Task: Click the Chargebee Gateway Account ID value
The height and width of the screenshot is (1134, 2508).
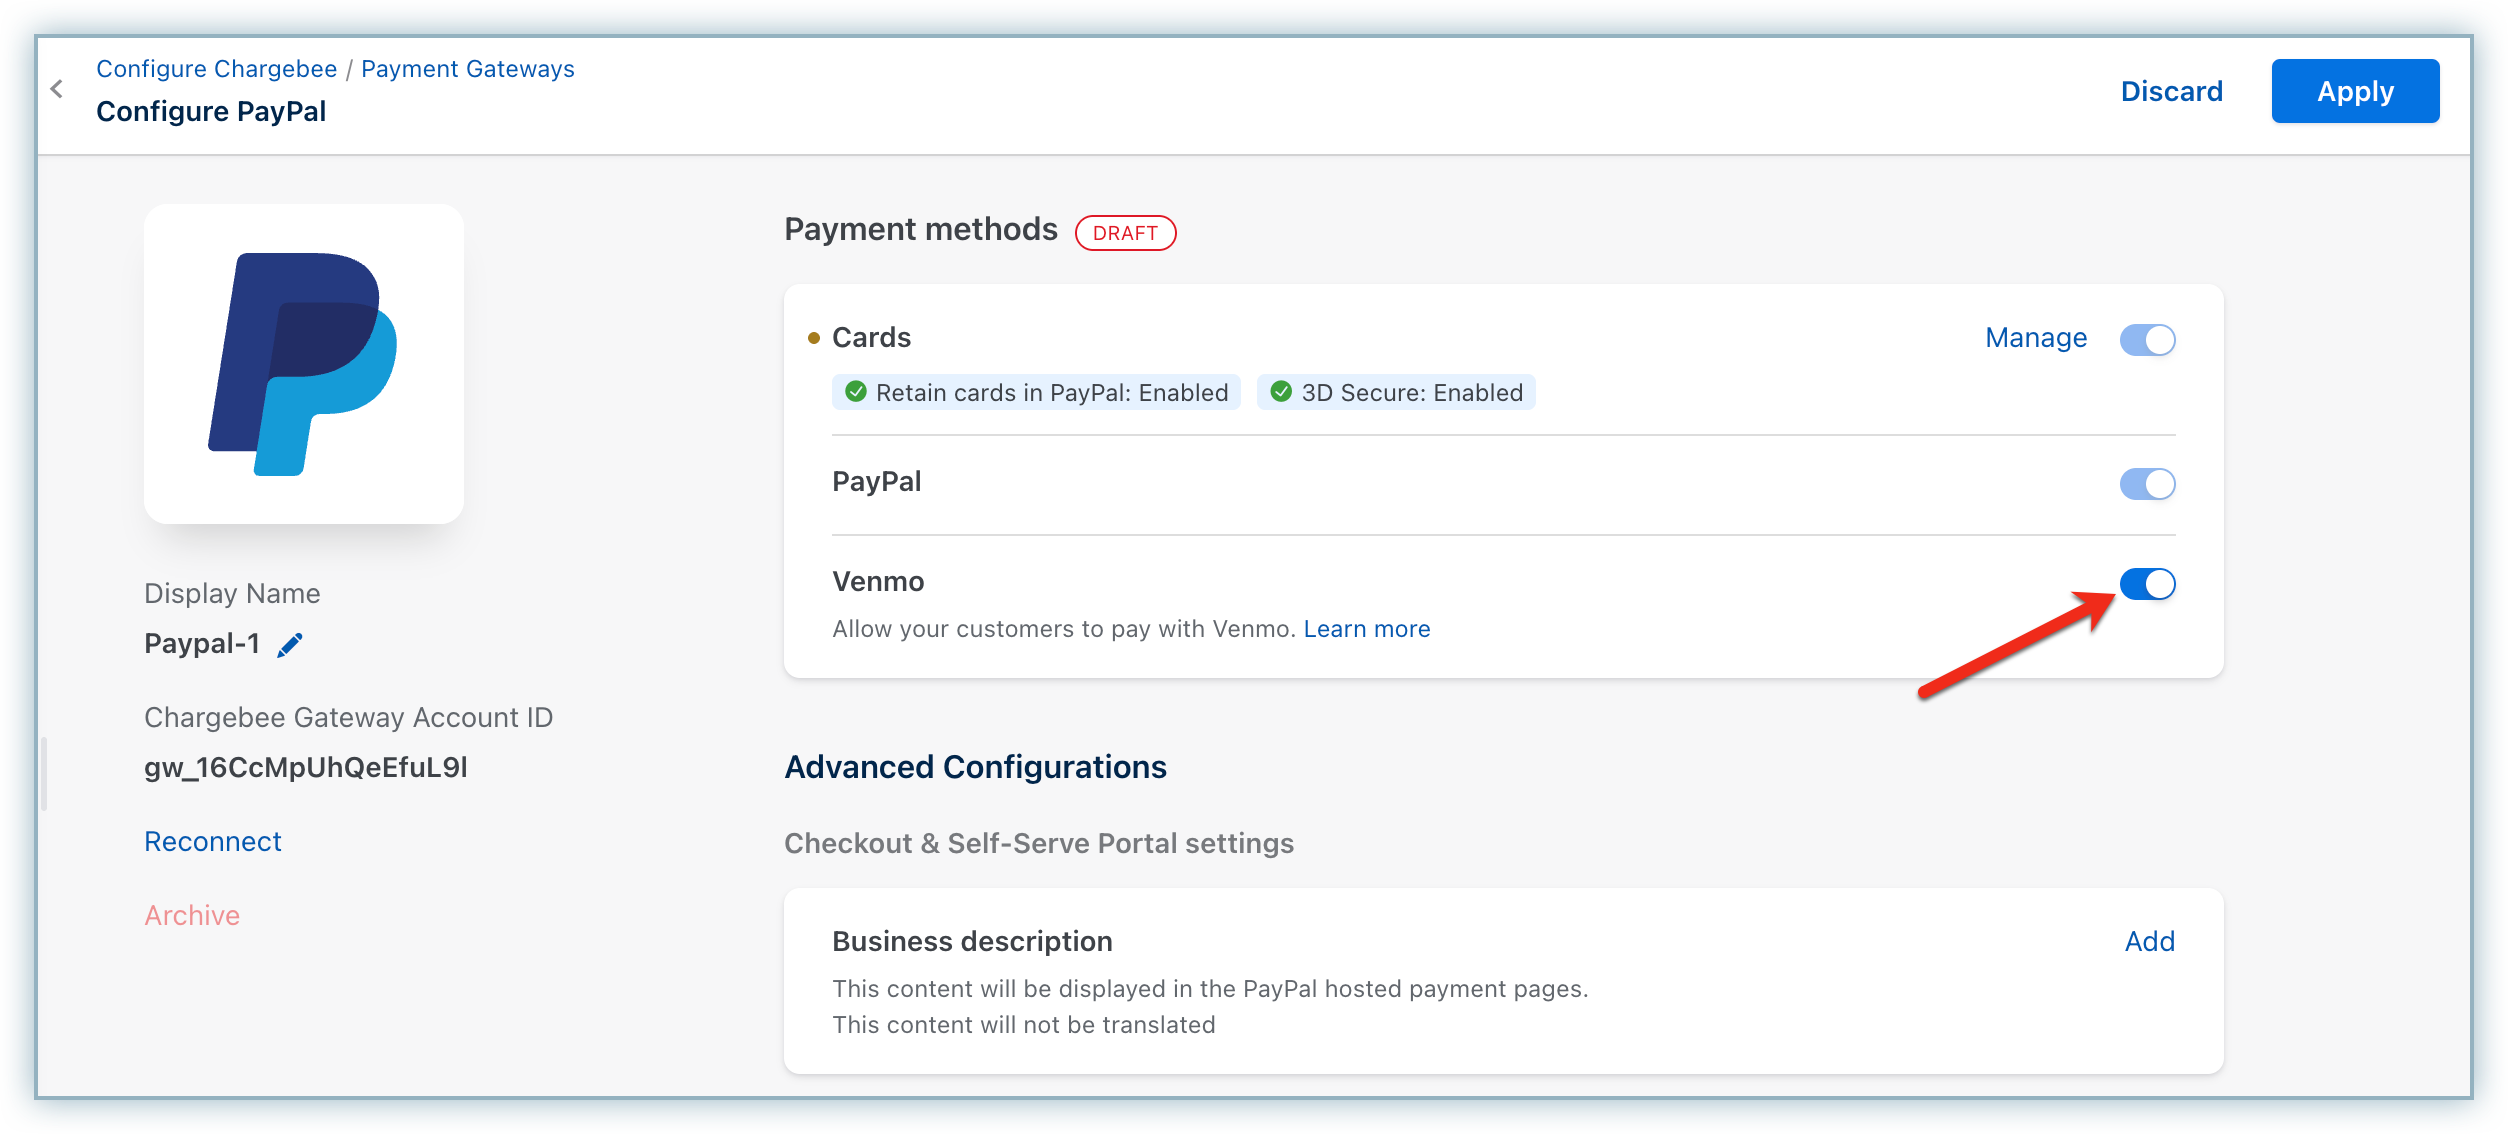Action: (x=306, y=768)
